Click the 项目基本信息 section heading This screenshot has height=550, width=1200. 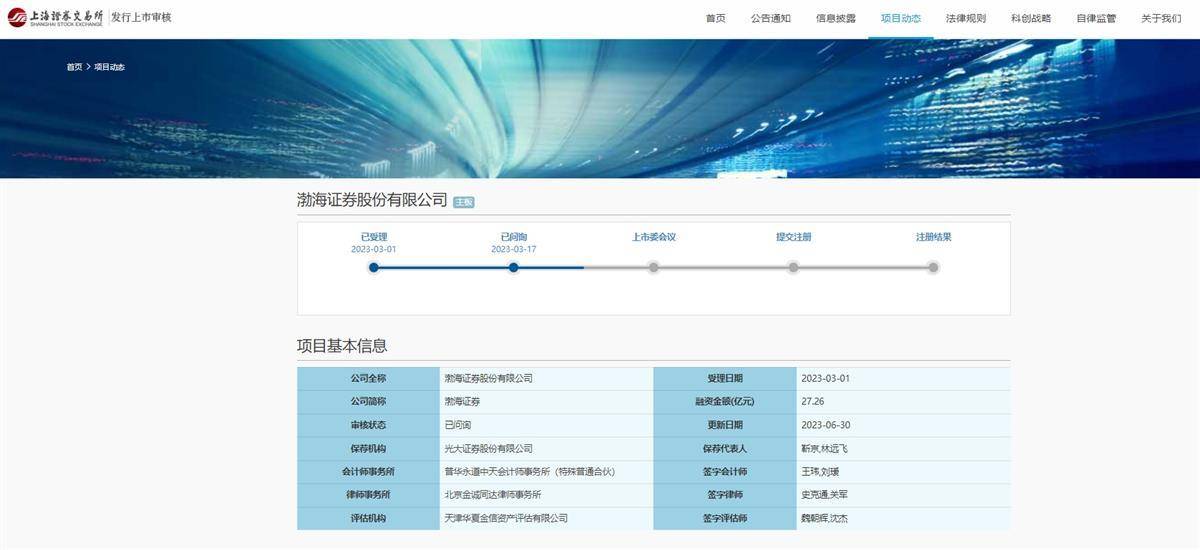click(x=342, y=346)
